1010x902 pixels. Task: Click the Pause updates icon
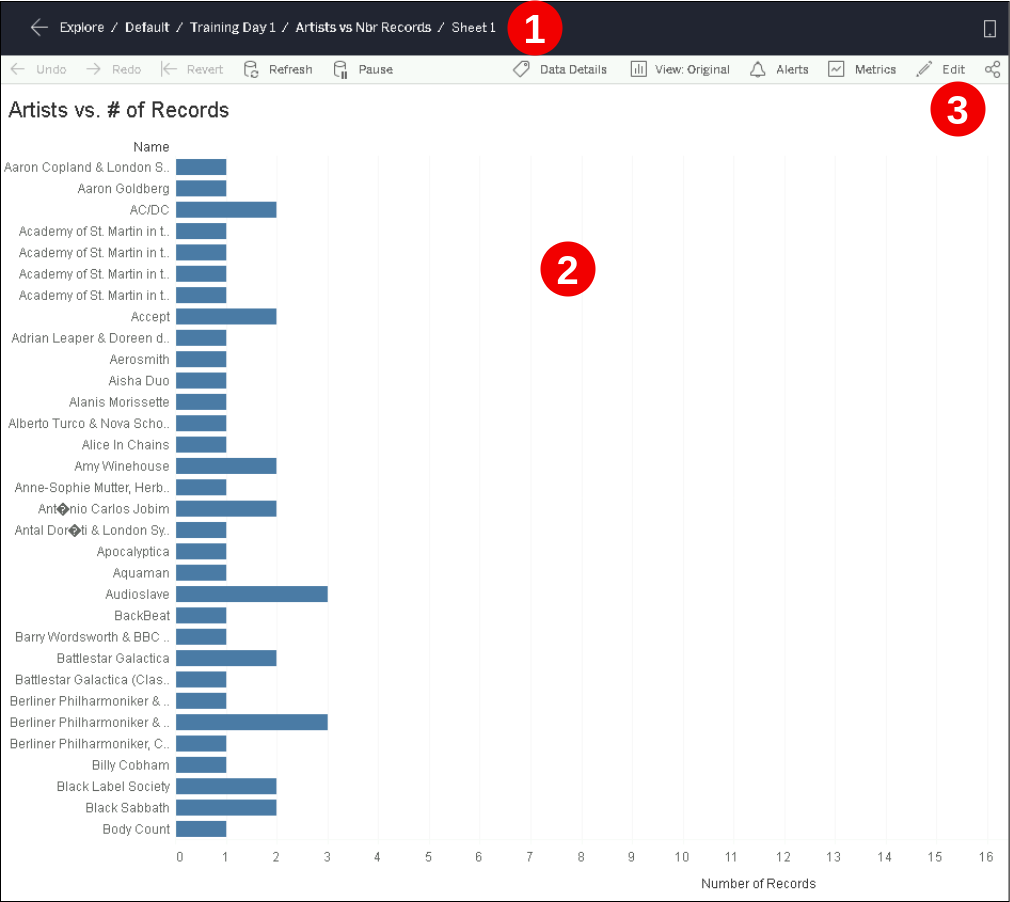(x=341, y=70)
